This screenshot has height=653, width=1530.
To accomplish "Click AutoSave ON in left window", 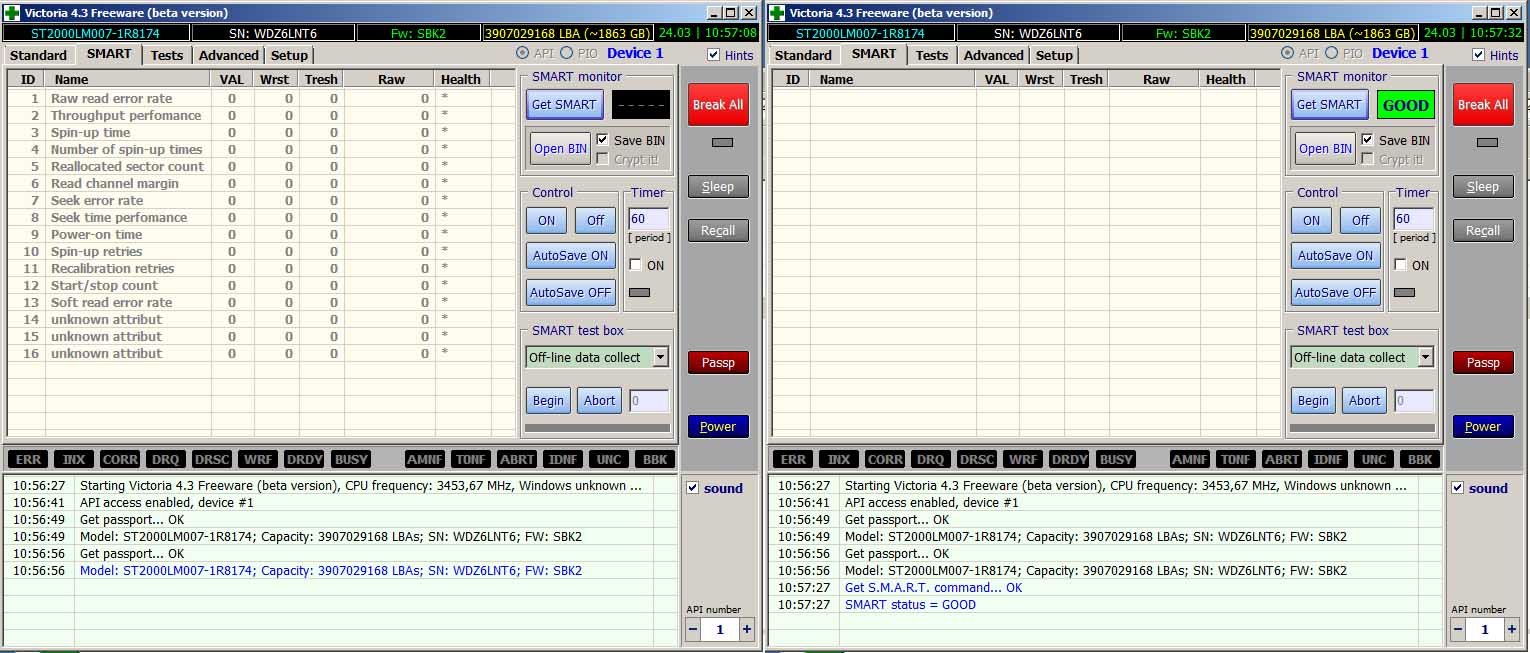I will click(570, 255).
